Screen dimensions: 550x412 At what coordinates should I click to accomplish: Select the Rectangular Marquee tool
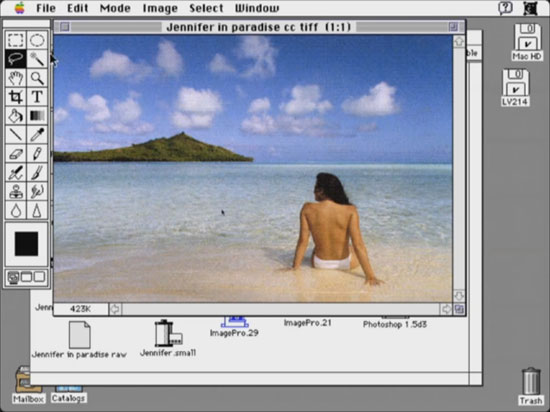(16, 40)
